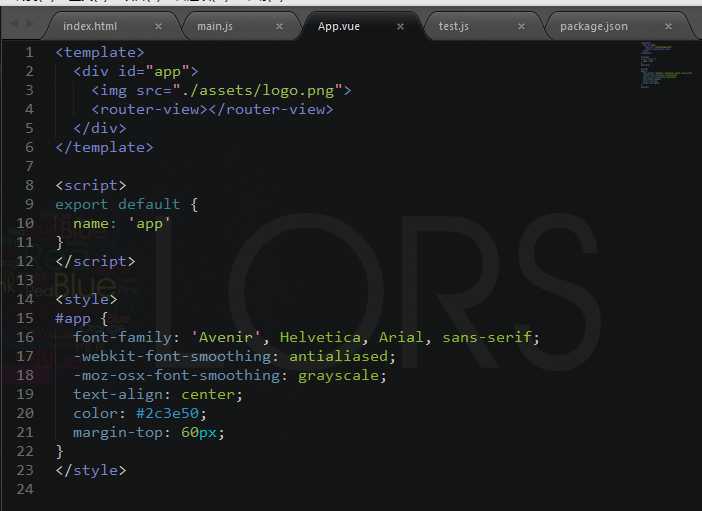Click the closing </template> tag
This screenshot has height=511, width=702.
tap(104, 147)
